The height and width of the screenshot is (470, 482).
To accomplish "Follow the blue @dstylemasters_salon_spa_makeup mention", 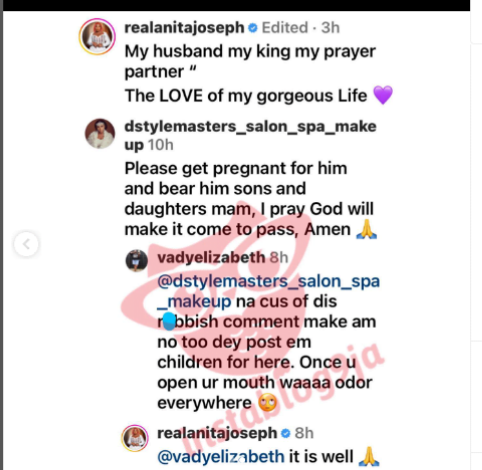I will click(x=268, y=291).
